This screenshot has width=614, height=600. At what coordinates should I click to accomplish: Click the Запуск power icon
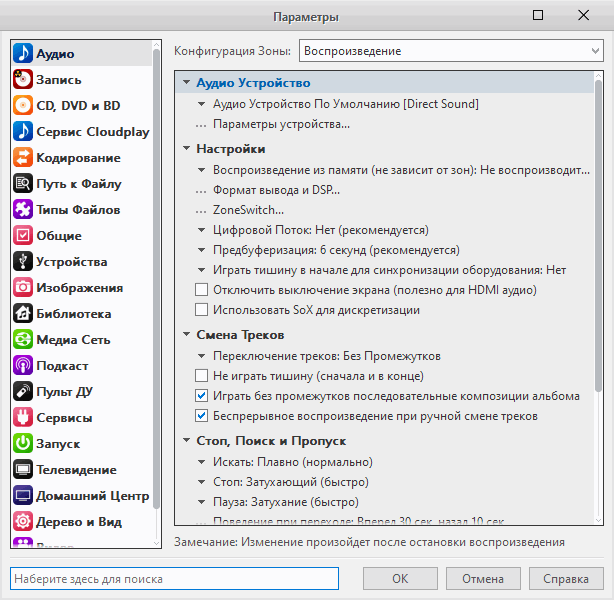pyautogui.click(x=23, y=444)
